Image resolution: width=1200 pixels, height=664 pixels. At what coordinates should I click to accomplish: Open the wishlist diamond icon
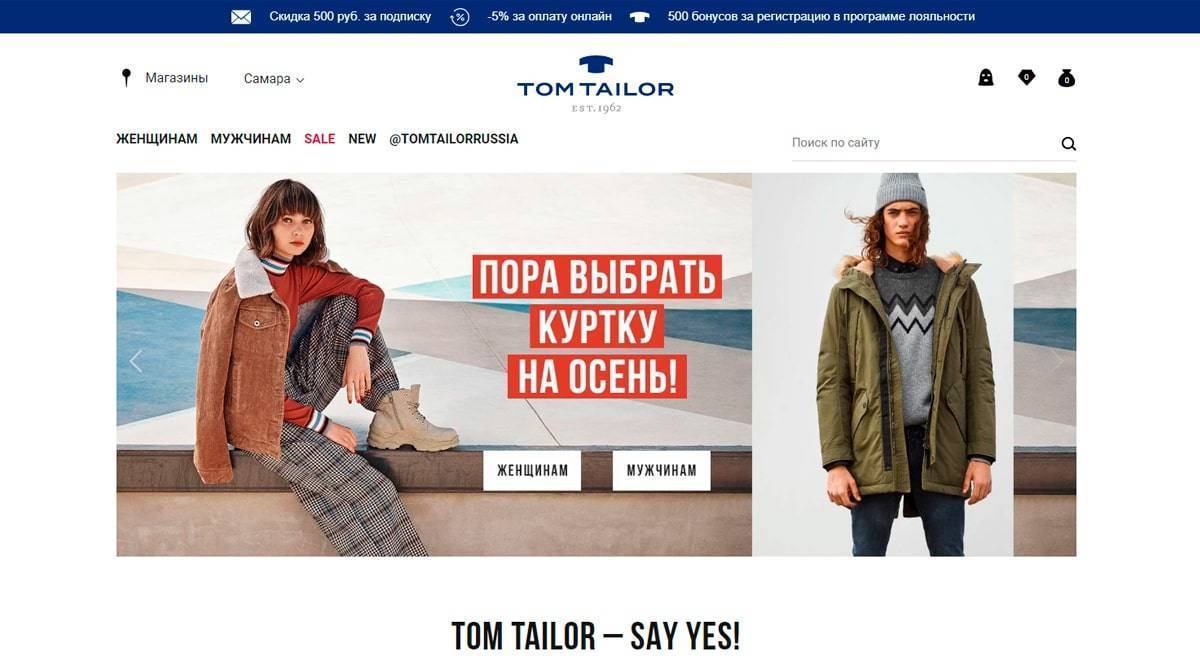(1026, 77)
